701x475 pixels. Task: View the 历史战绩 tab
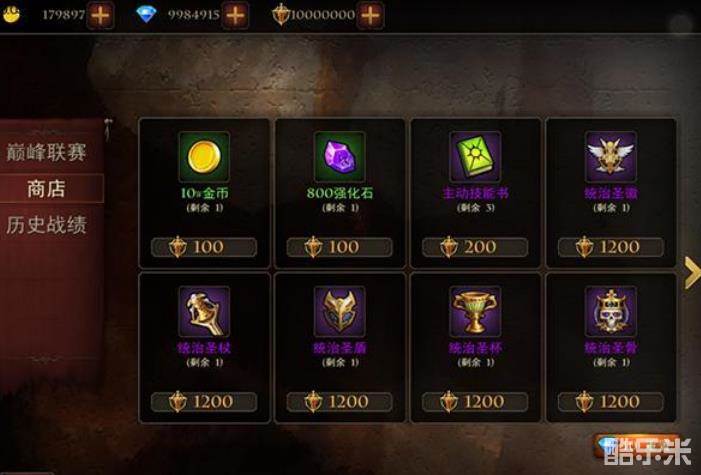pos(46,225)
